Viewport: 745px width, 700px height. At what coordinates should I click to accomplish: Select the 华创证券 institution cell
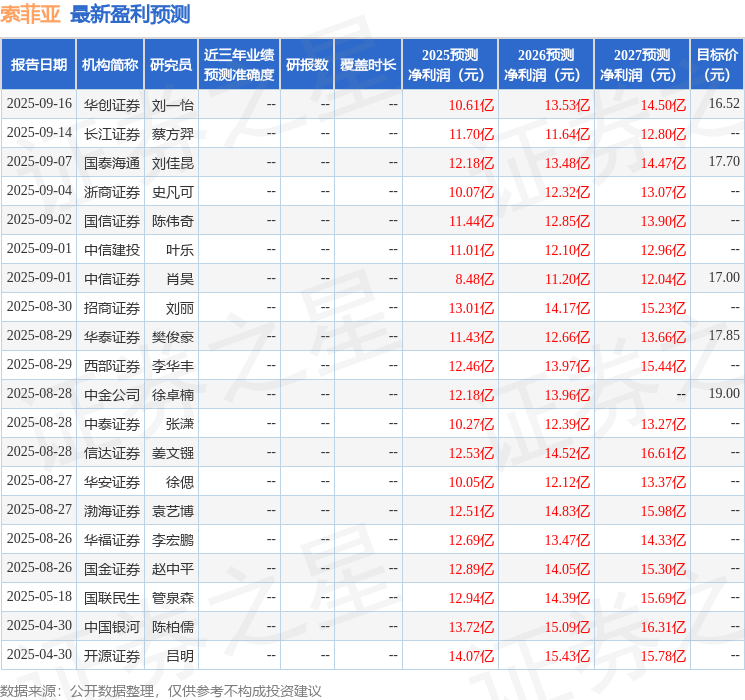click(x=112, y=105)
